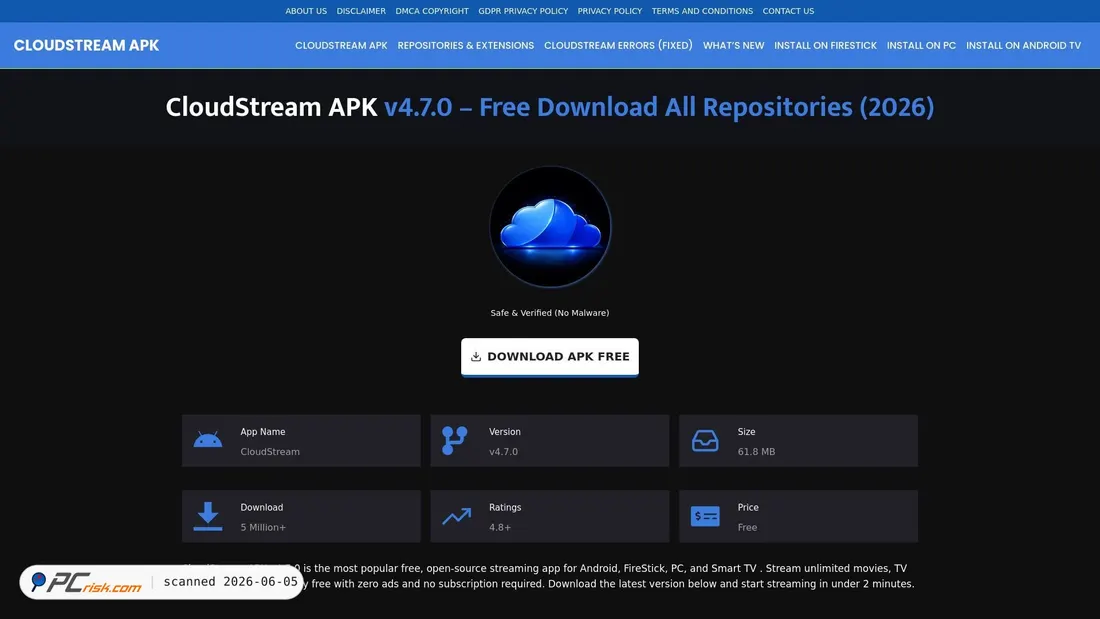The height and width of the screenshot is (619, 1100).
Task: Select Install on Firestick menu item
Action: click(x=826, y=46)
